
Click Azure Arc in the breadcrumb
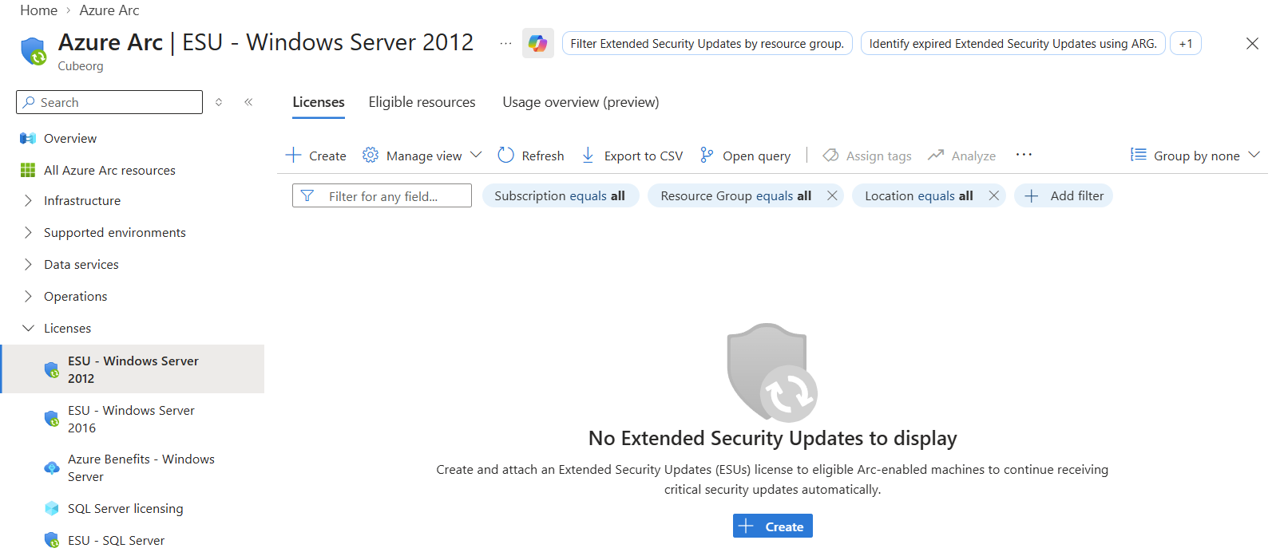[x=109, y=10]
